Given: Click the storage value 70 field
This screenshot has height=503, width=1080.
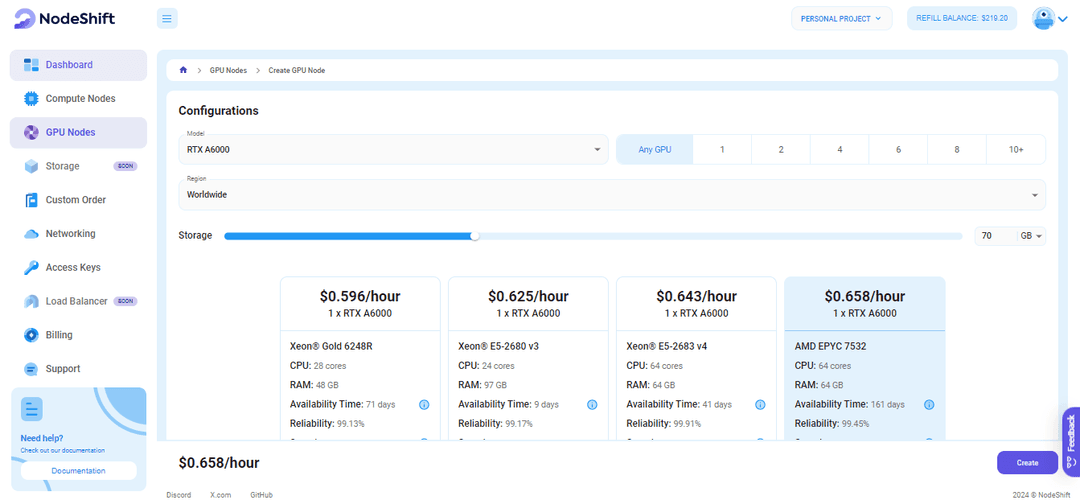Looking at the screenshot, I should point(995,236).
